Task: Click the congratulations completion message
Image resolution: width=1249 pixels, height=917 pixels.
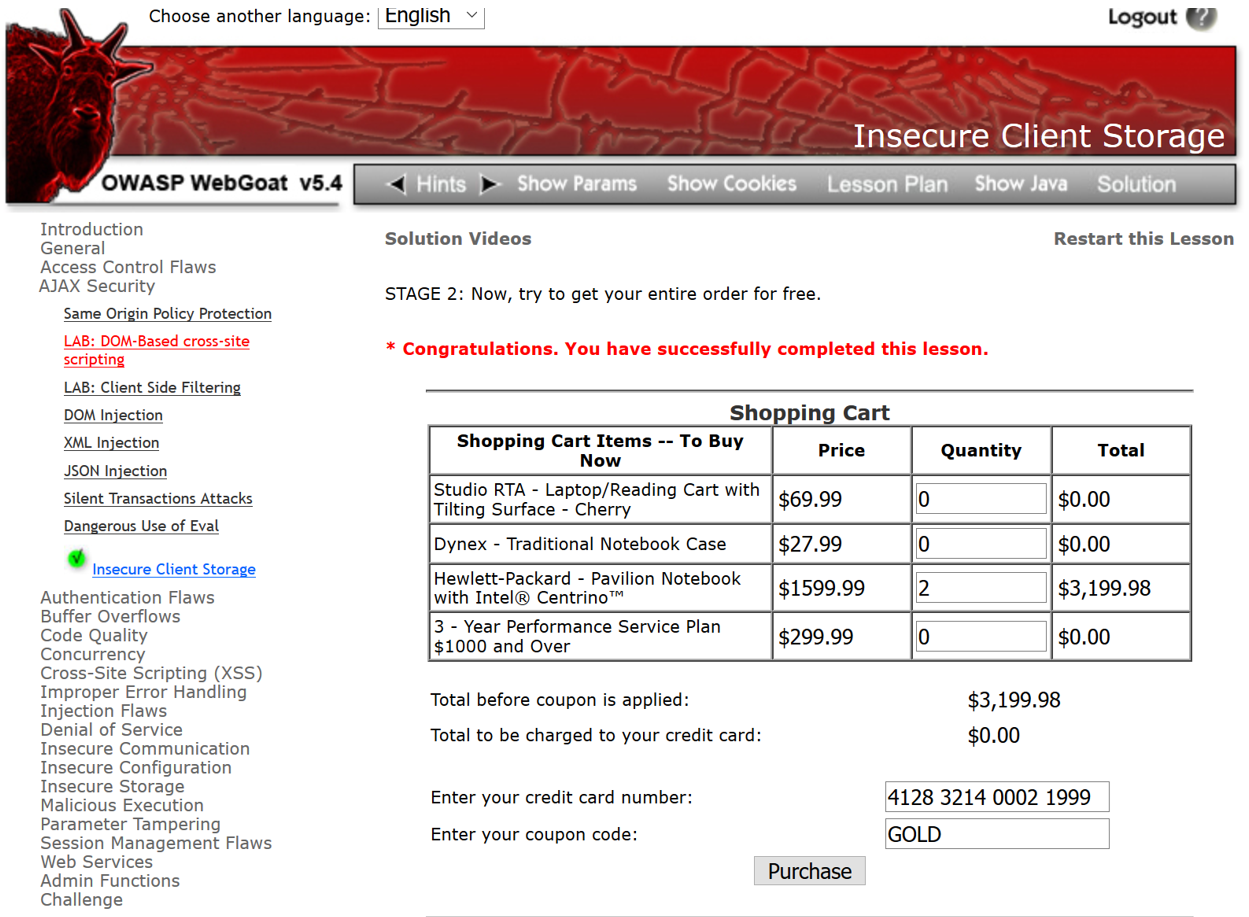Action: 687,349
